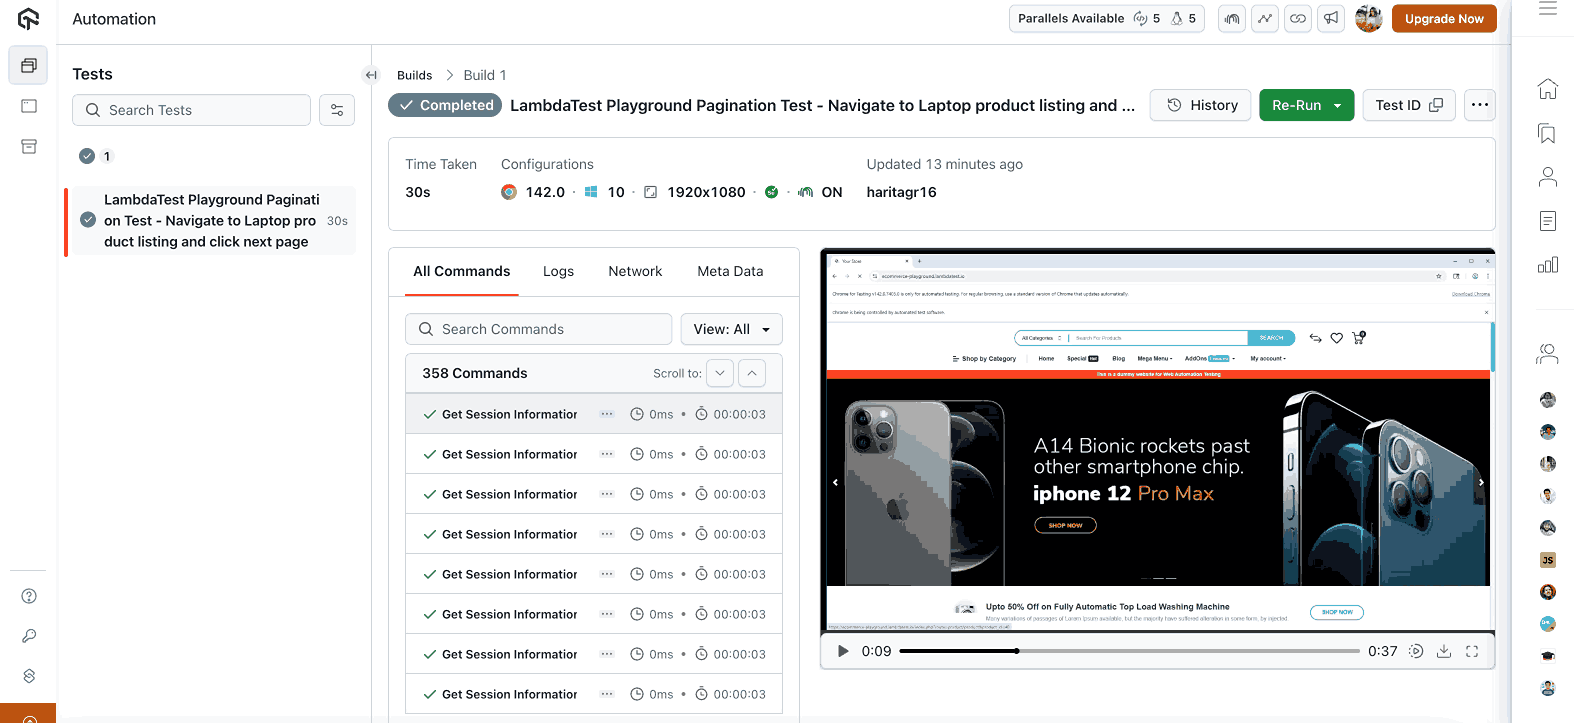Click the Completed status badge
Viewport: 1574px width, 723px height.
(x=445, y=105)
